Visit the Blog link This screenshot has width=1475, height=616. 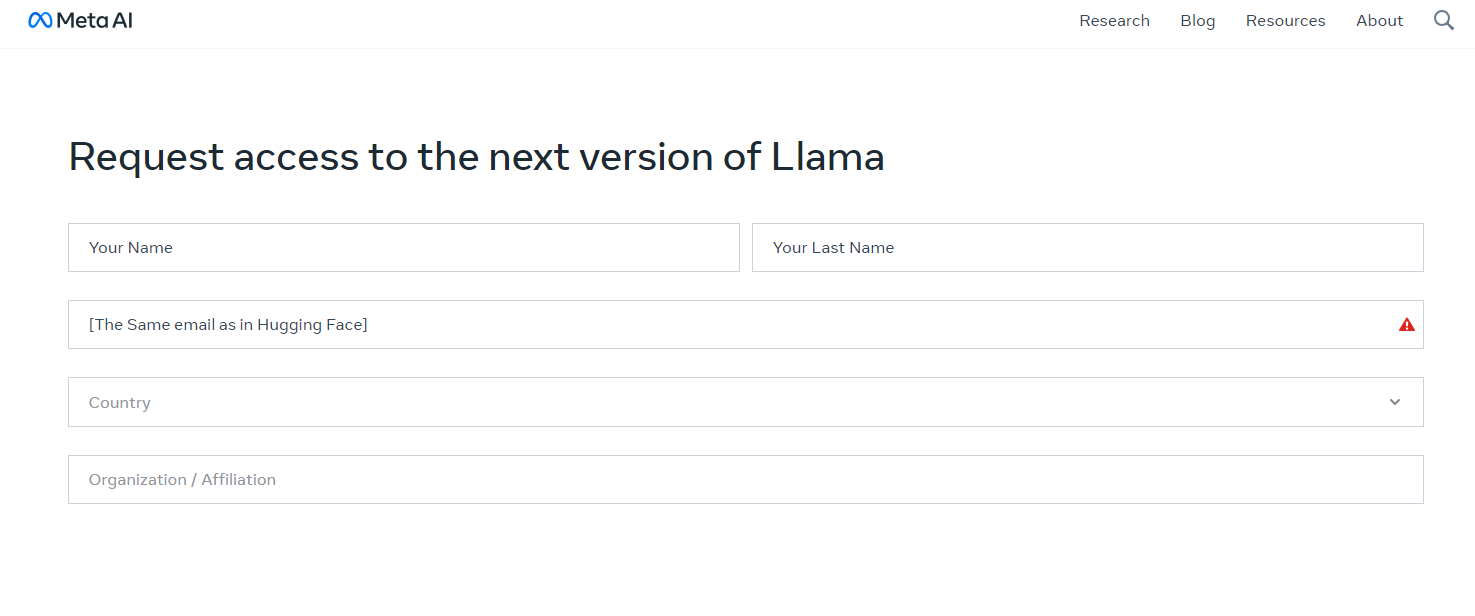click(1197, 20)
